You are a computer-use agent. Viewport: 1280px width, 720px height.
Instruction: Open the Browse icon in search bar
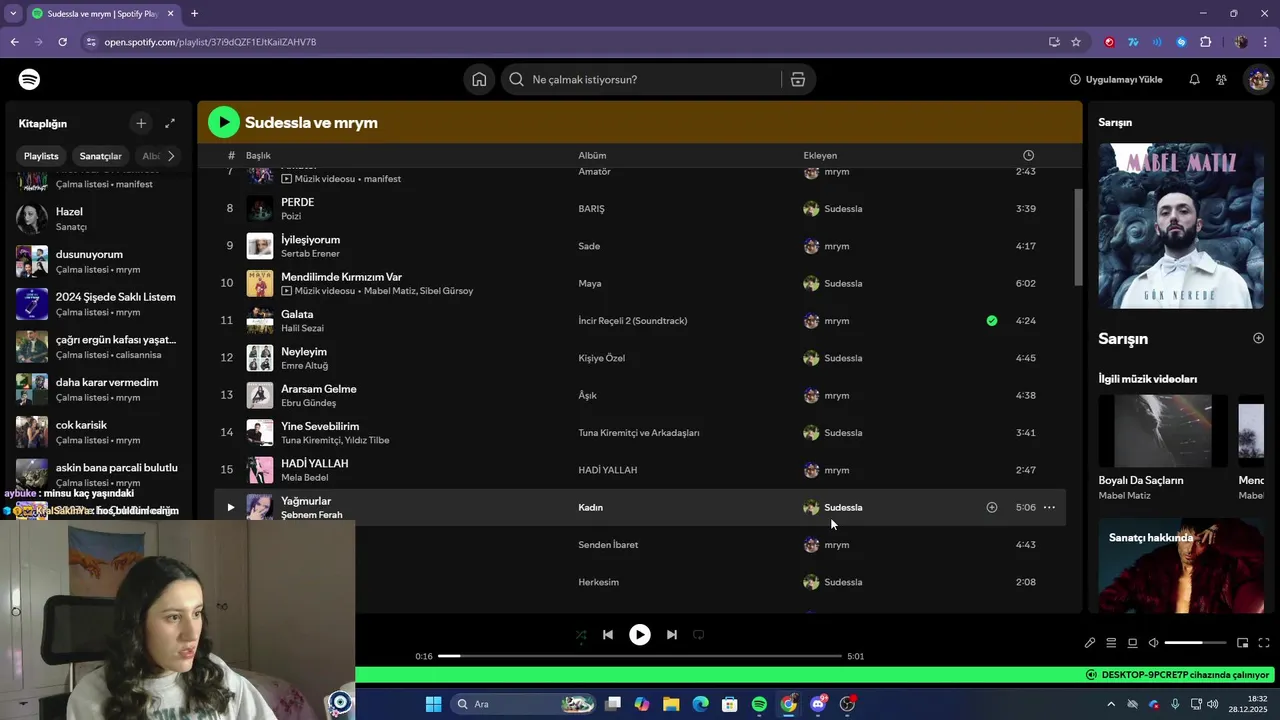[x=798, y=80]
